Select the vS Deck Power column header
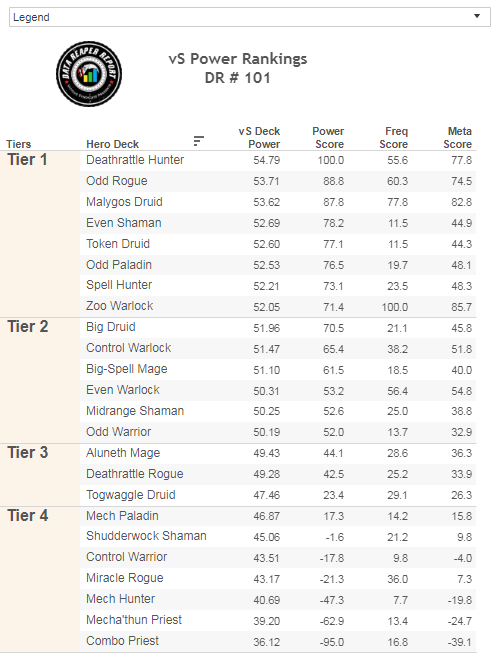The width and height of the screenshot is (499, 657). (259, 137)
